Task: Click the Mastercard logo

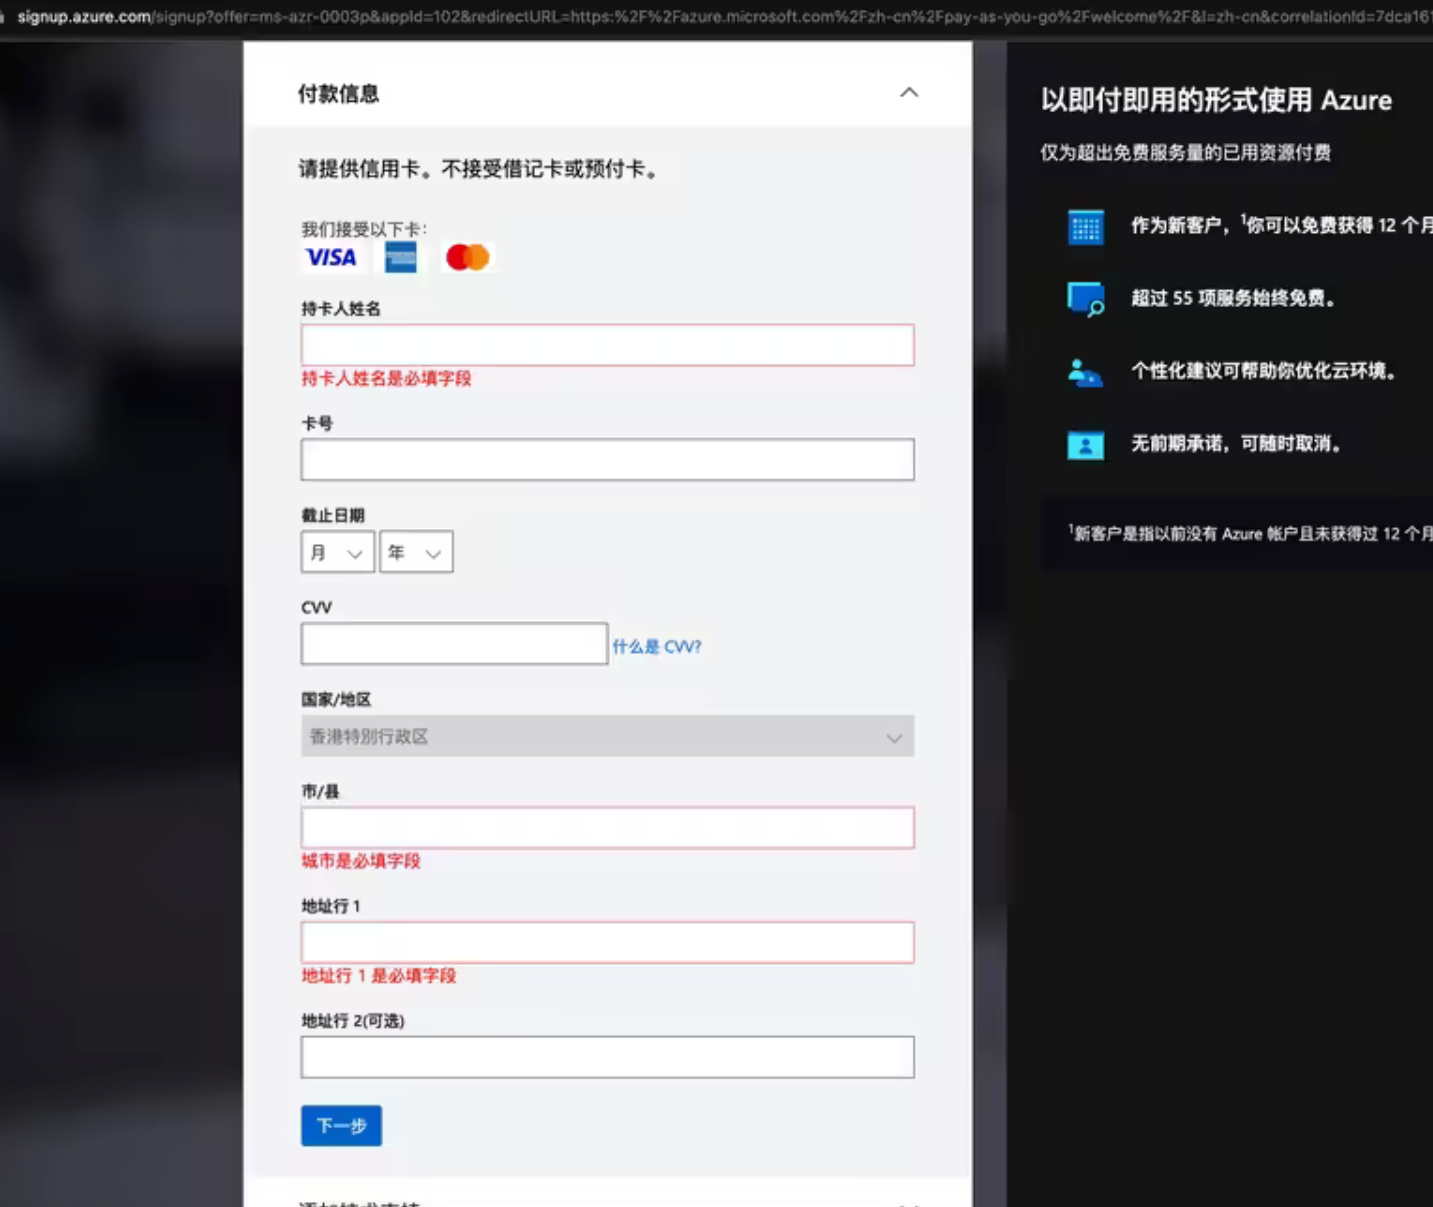Action: pyautogui.click(x=468, y=258)
